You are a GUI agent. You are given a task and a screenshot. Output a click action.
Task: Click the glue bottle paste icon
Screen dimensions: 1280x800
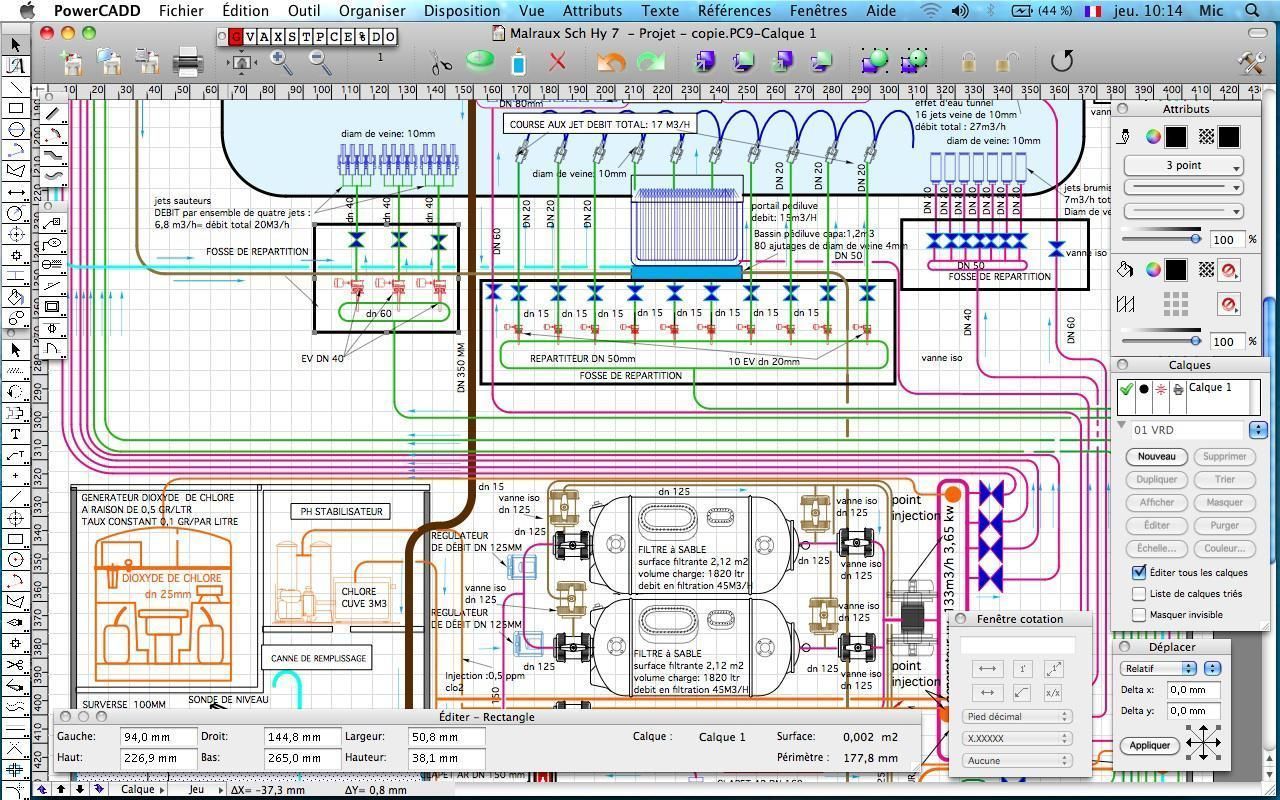pos(518,62)
